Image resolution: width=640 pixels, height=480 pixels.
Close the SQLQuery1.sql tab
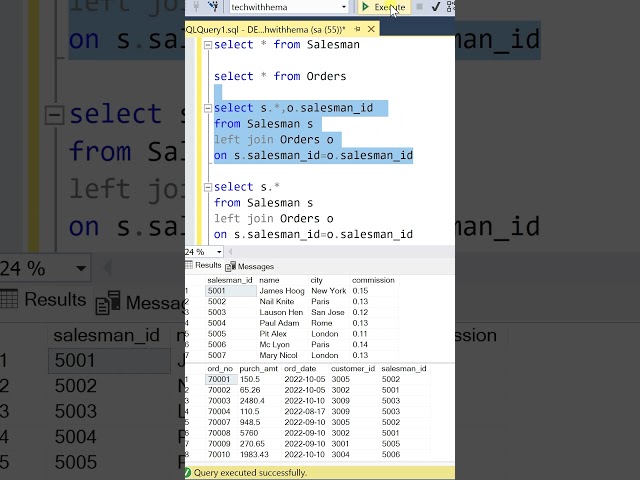(x=371, y=29)
